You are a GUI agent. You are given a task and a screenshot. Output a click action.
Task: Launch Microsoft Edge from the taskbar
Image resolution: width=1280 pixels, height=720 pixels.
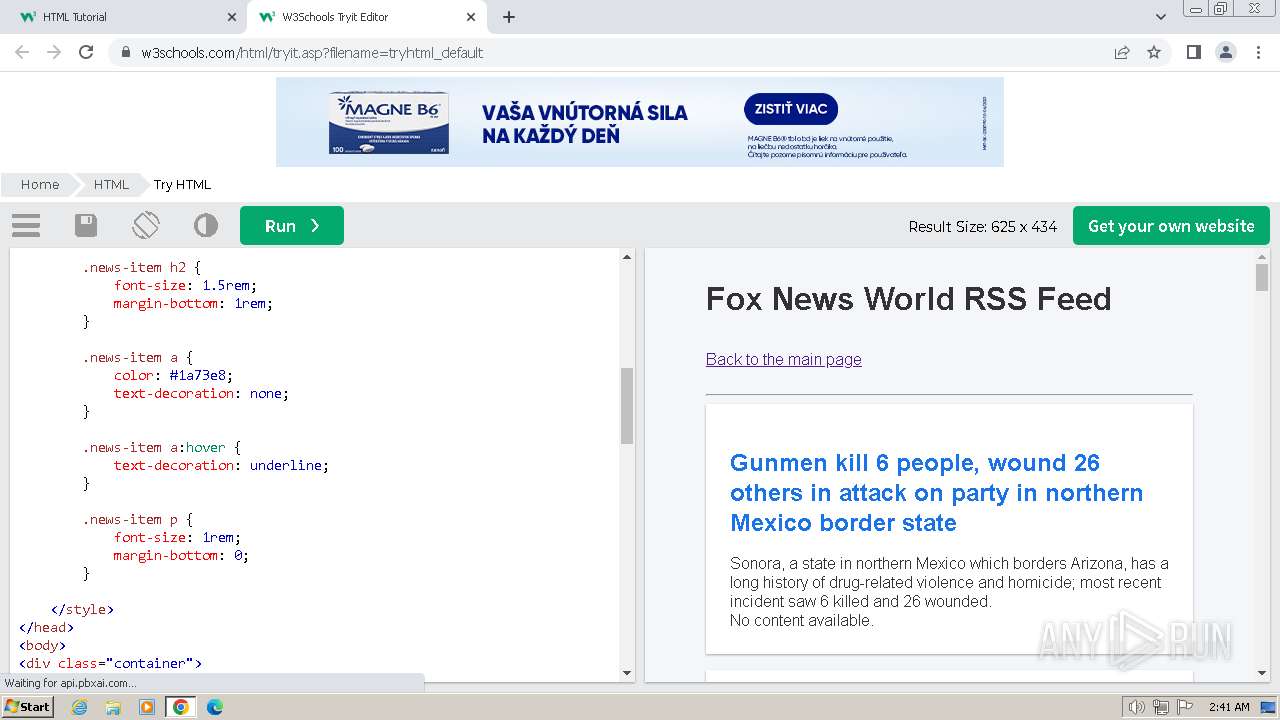[x=214, y=707]
